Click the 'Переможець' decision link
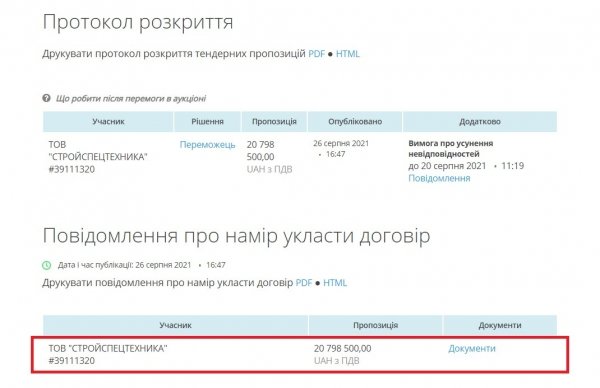Screen dimensions: 600x388 (207, 145)
